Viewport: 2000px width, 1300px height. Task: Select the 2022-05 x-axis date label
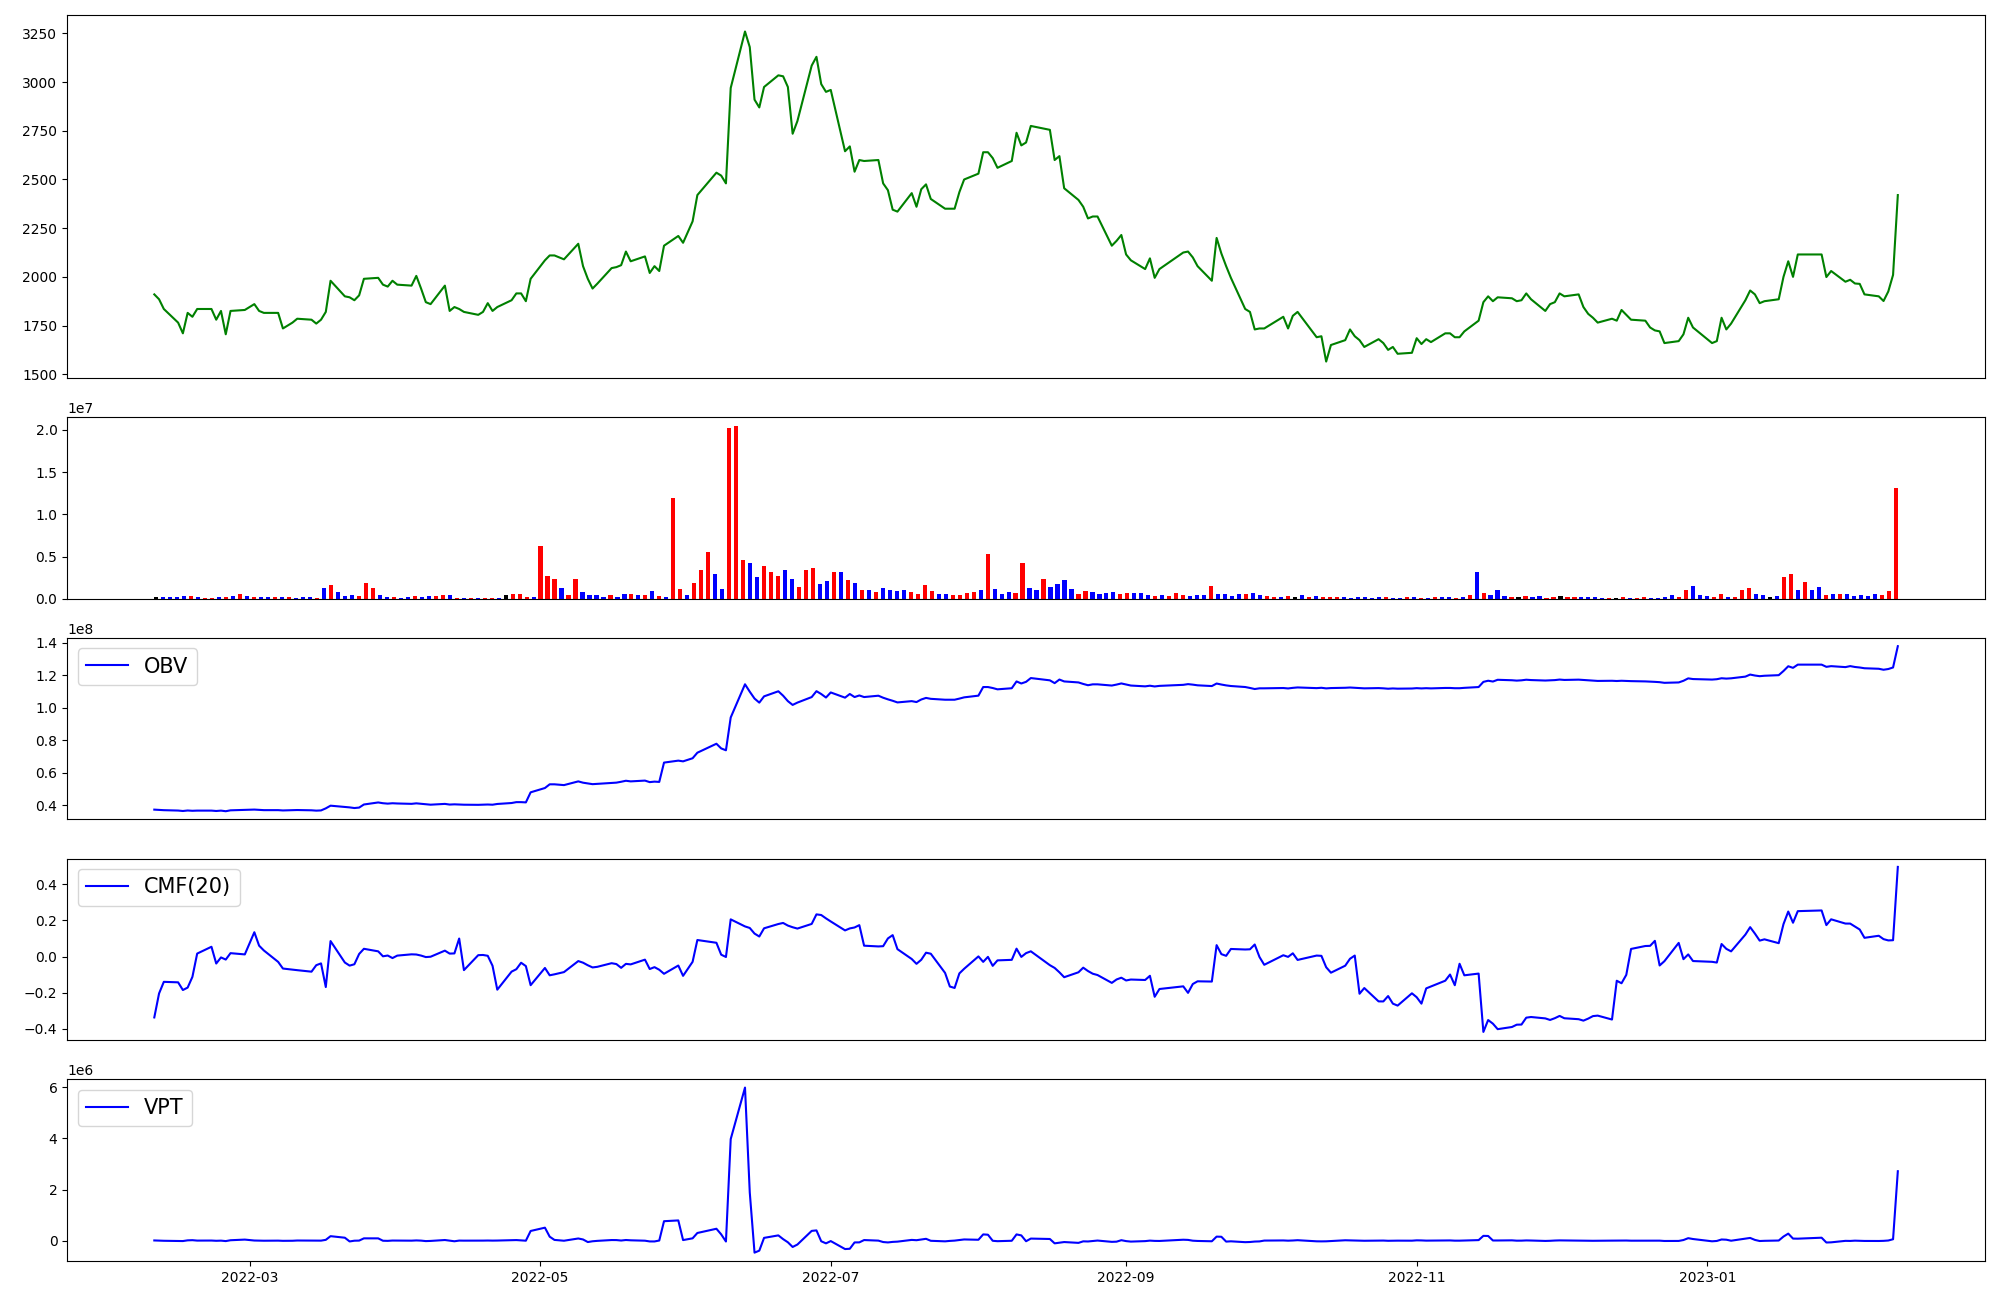point(540,1277)
